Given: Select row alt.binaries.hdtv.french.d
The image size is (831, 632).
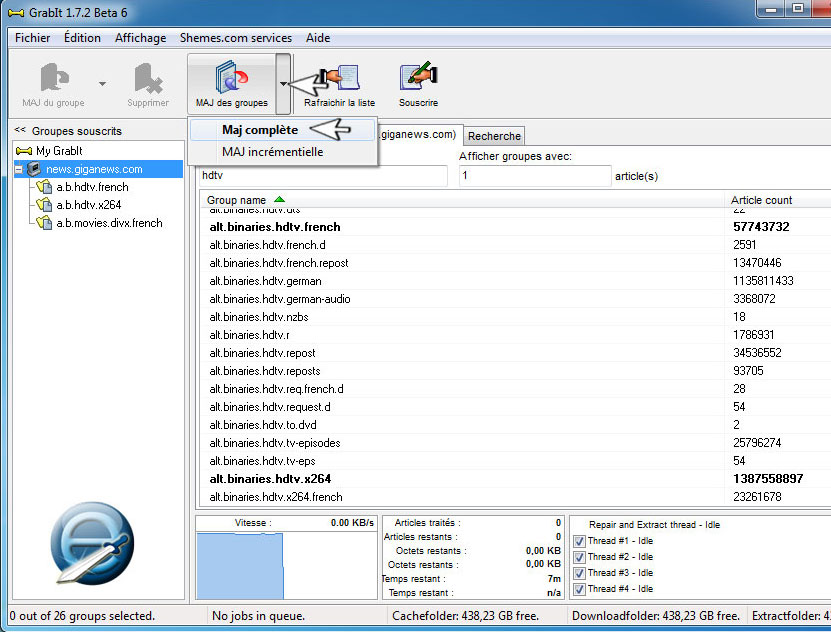Looking at the screenshot, I should click(515, 245).
